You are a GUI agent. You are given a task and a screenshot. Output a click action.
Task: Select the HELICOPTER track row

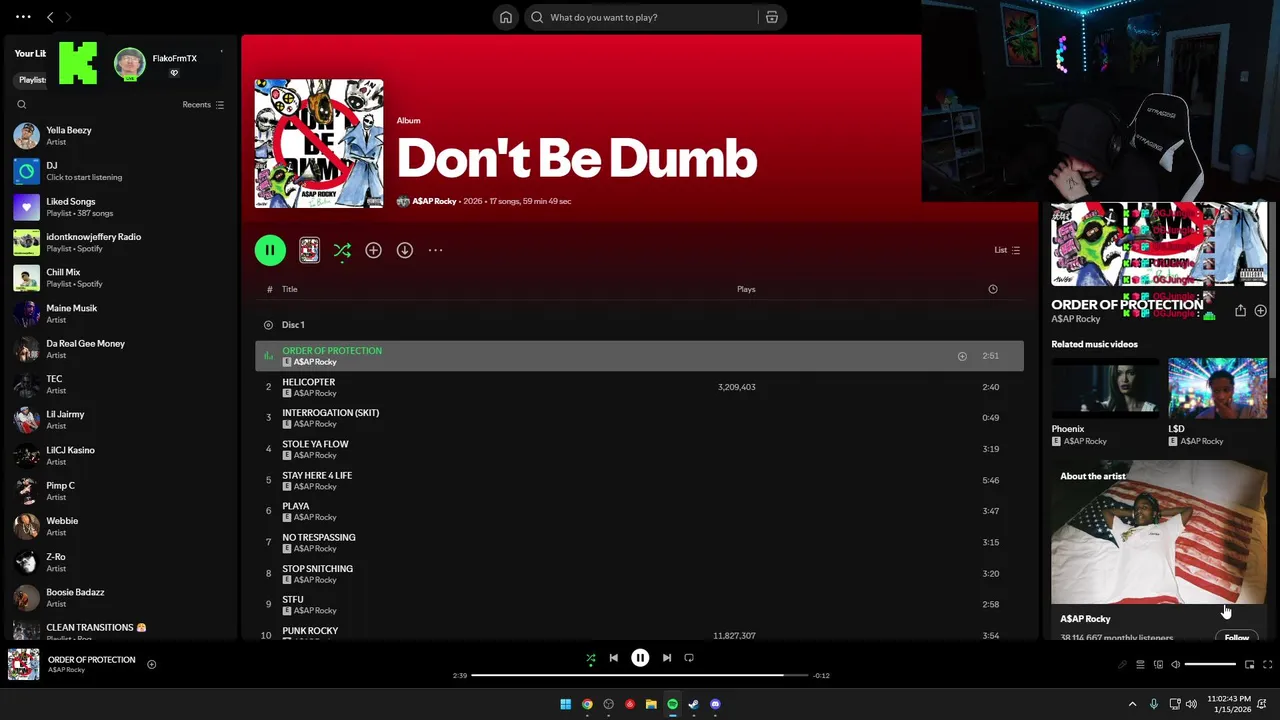pyautogui.click(x=639, y=387)
